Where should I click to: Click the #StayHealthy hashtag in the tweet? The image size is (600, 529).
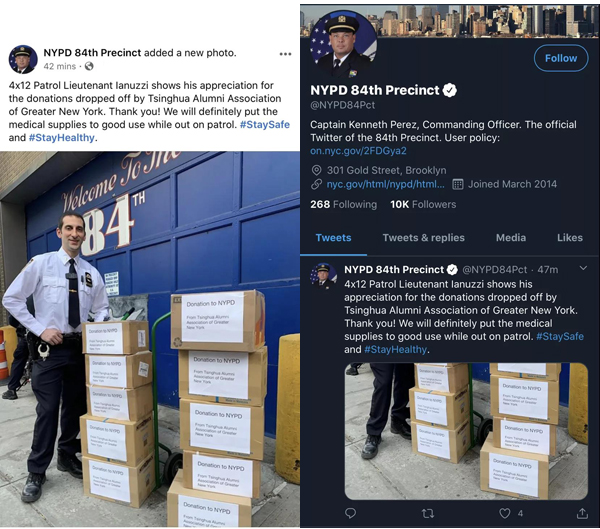pyautogui.click(x=395, y=349)
